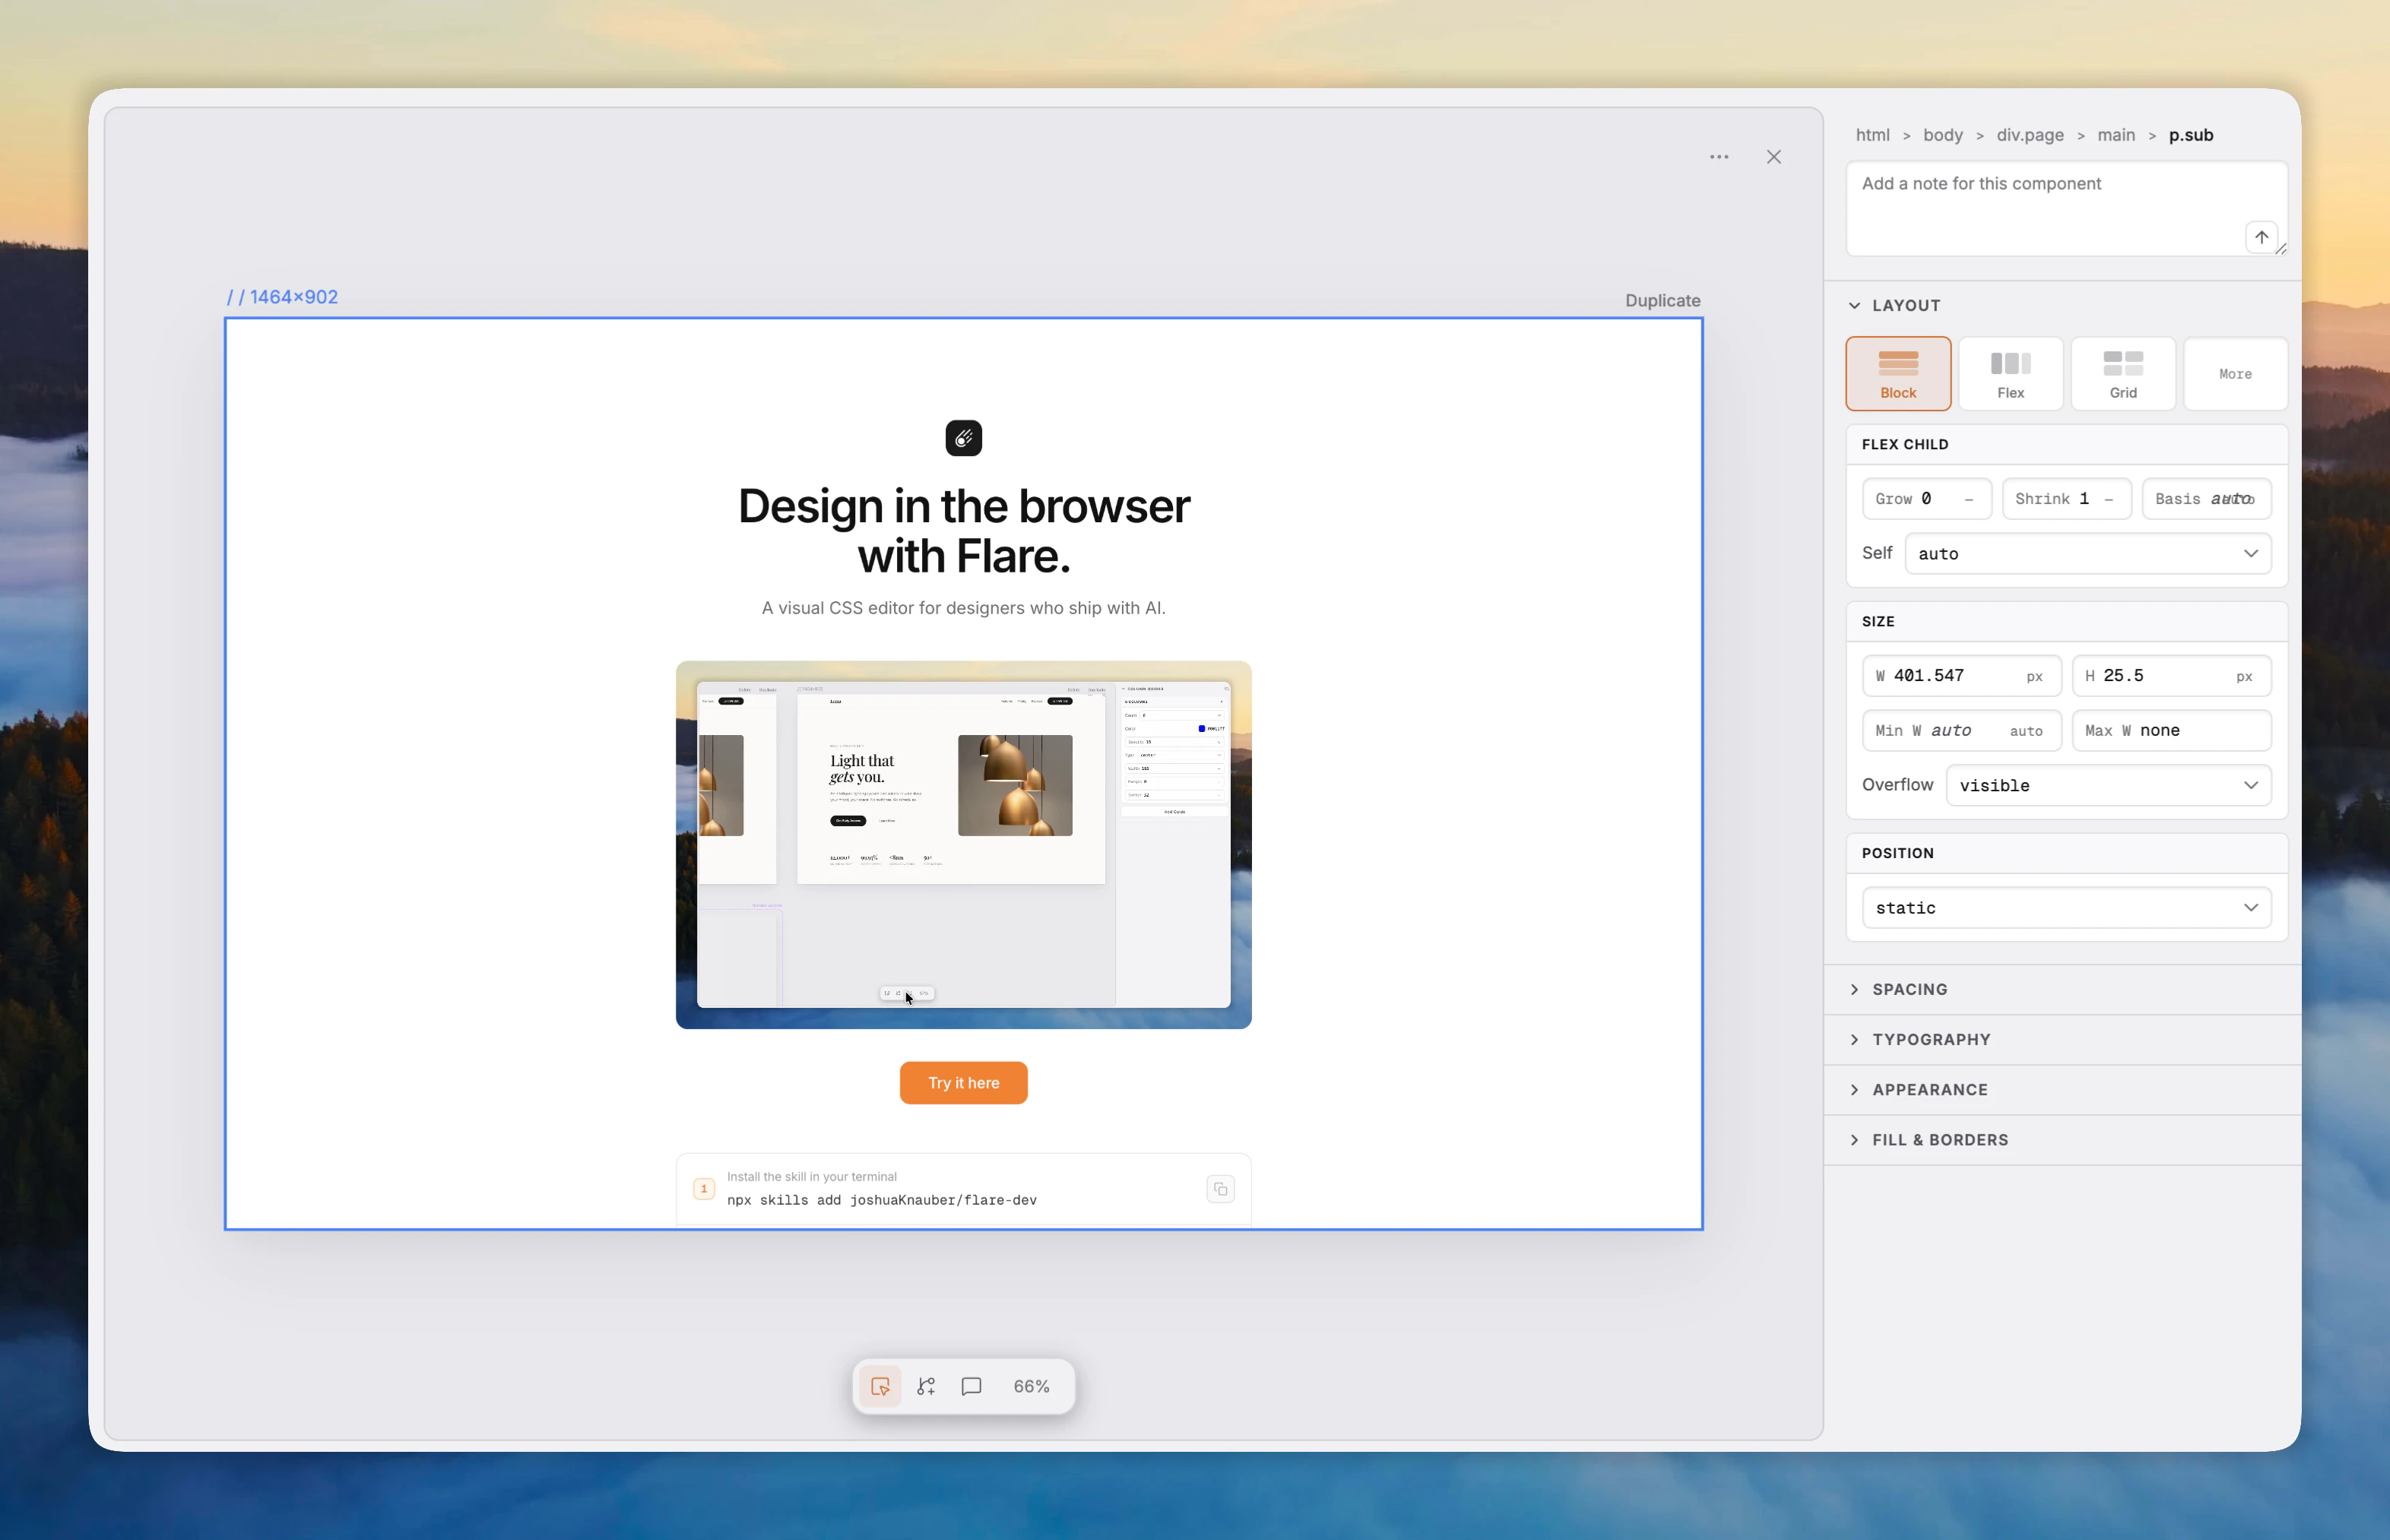Screen dimensions: 2390x1540
Task: Open the comment tool in the bottom toolbar
Action: 971,1386
